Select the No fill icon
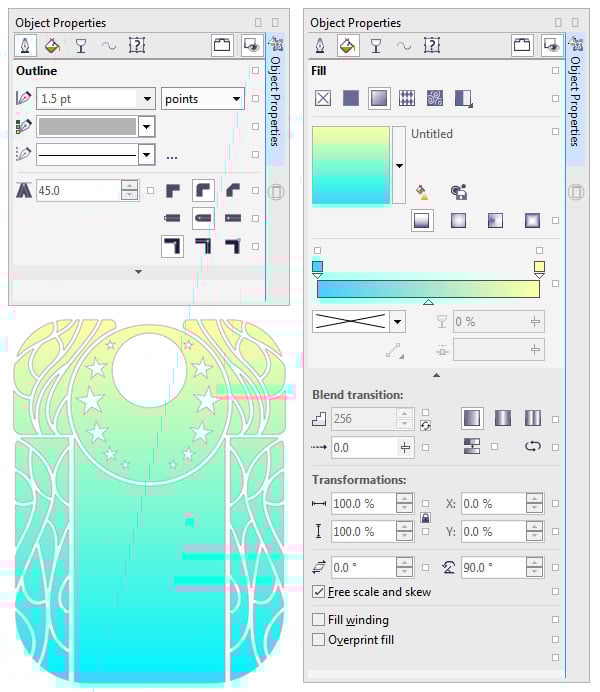600x692 pixels. tap(323, 98)
